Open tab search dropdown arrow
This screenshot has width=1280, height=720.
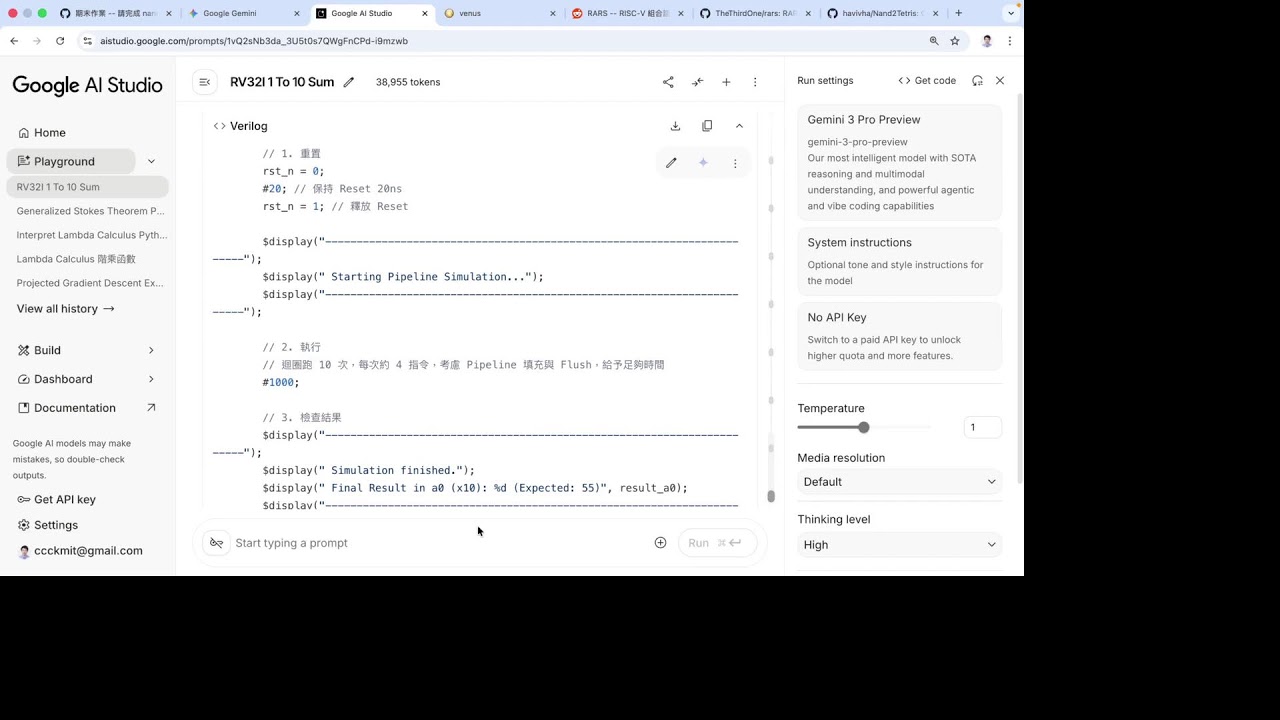[x=1011, y=13]
